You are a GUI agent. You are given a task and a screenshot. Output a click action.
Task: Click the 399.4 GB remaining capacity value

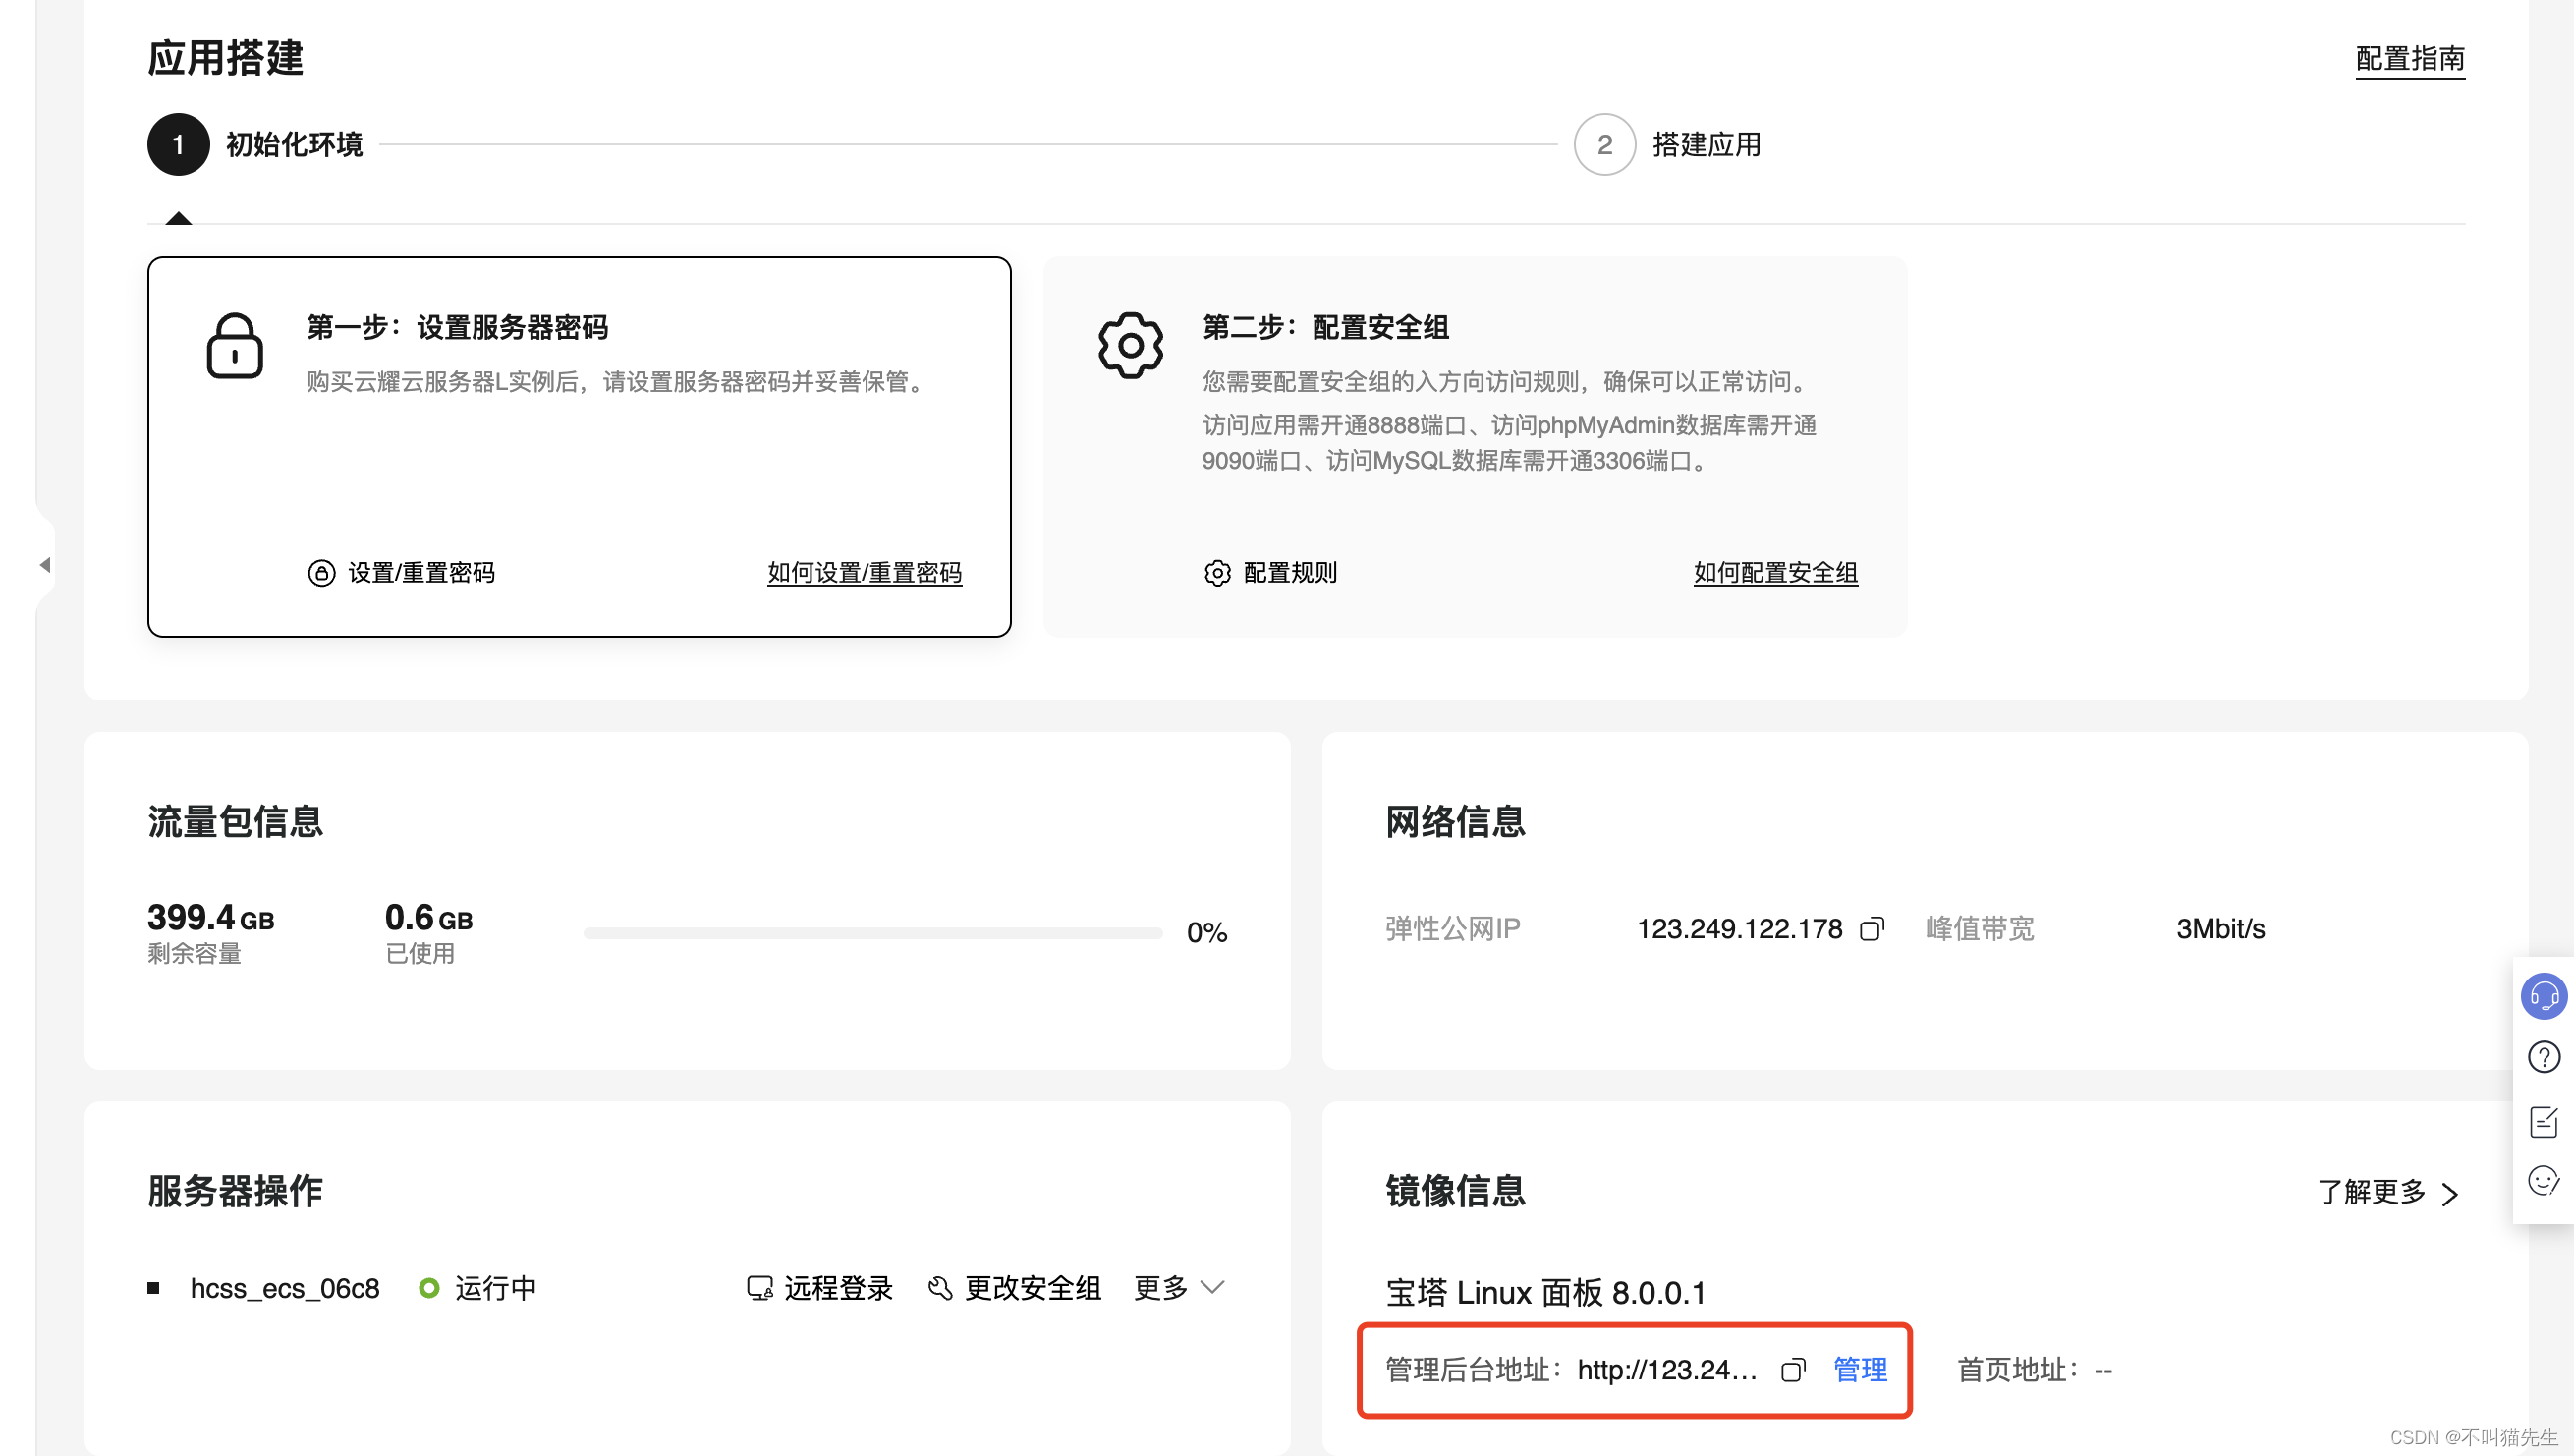click(x=211, y=917)
